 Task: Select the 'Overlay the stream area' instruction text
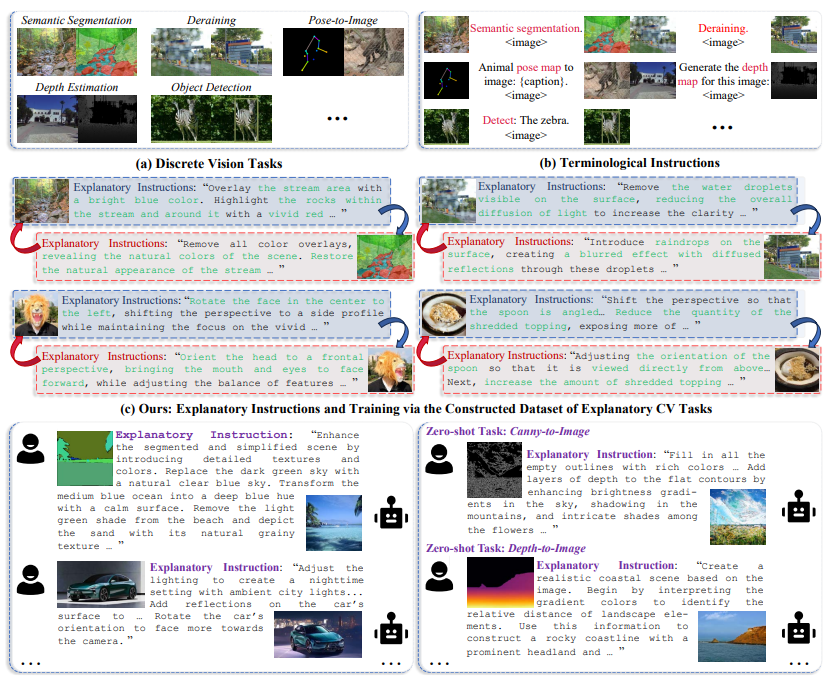click(227, 201)
